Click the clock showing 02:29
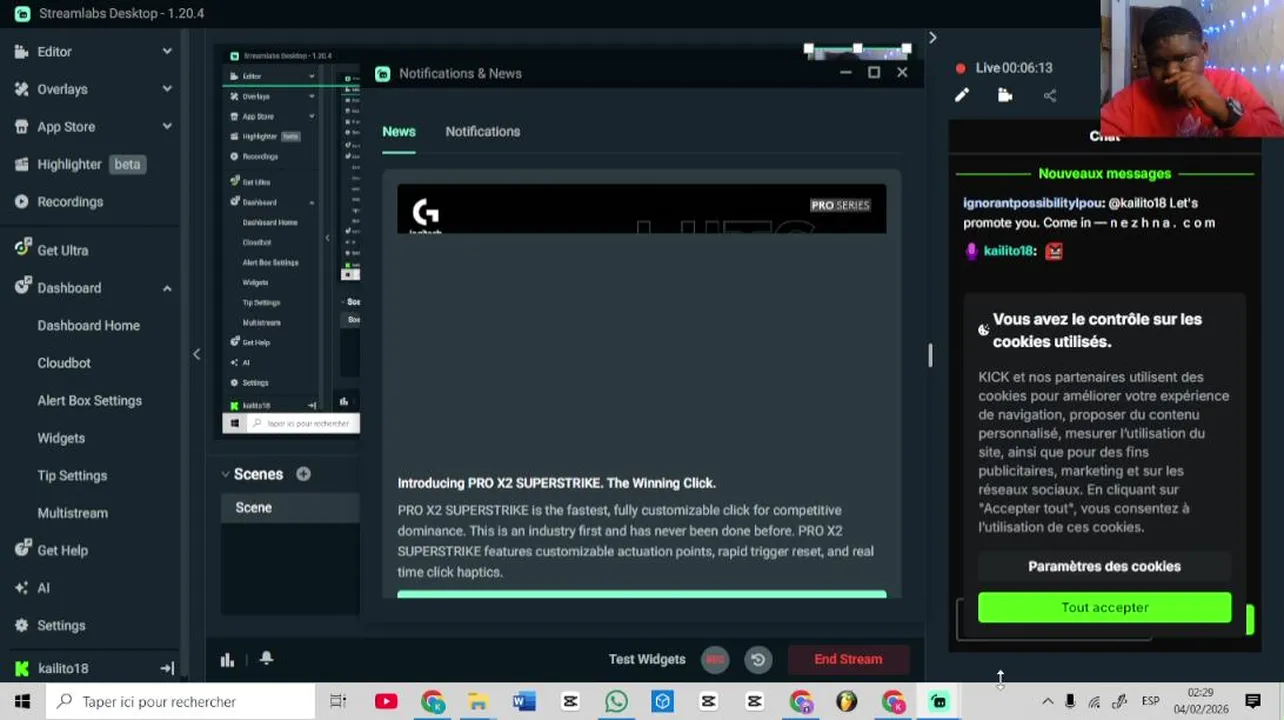The image size is (1284, 720). pyautogui.click(x=1200, y=693)
